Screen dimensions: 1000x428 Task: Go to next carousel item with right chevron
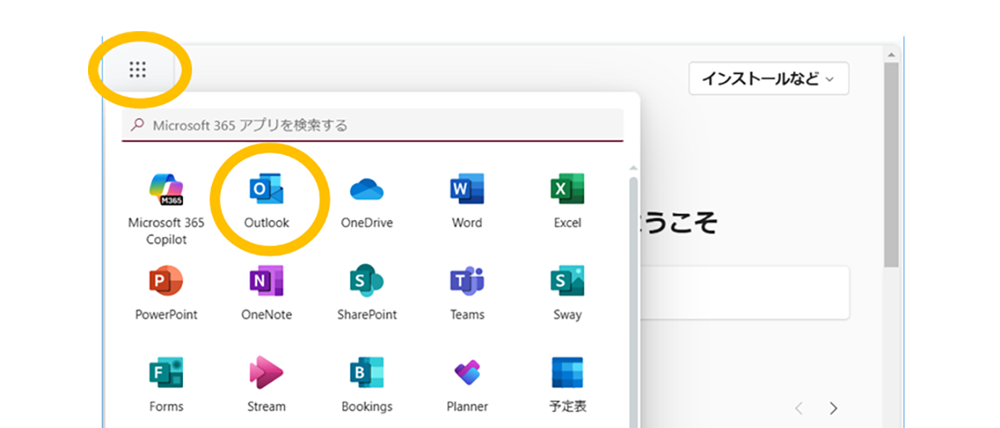coord(833,408)
